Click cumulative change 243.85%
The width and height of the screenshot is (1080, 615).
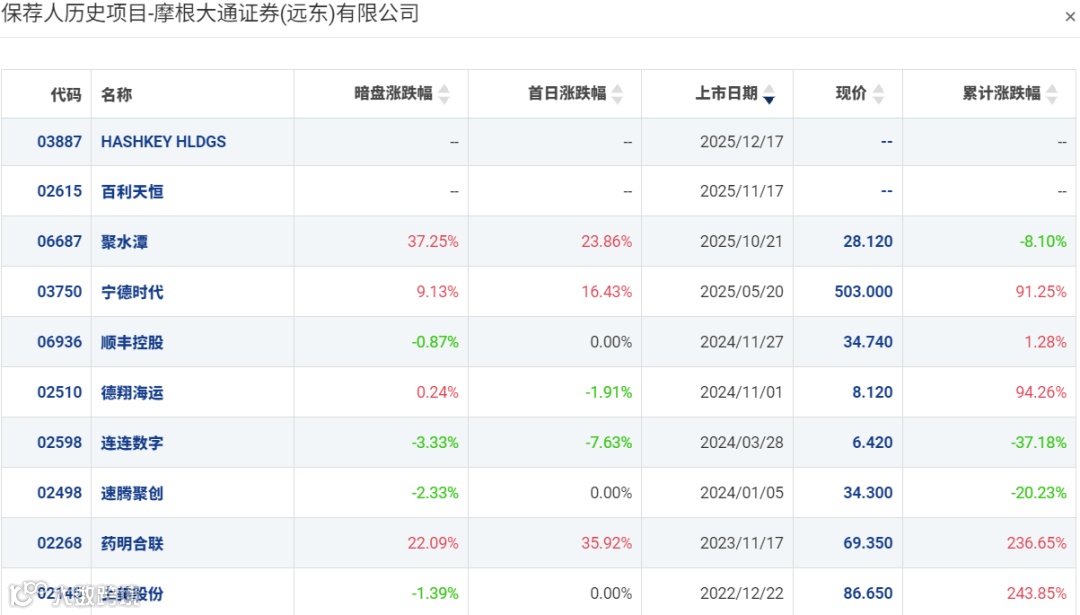1037,594
